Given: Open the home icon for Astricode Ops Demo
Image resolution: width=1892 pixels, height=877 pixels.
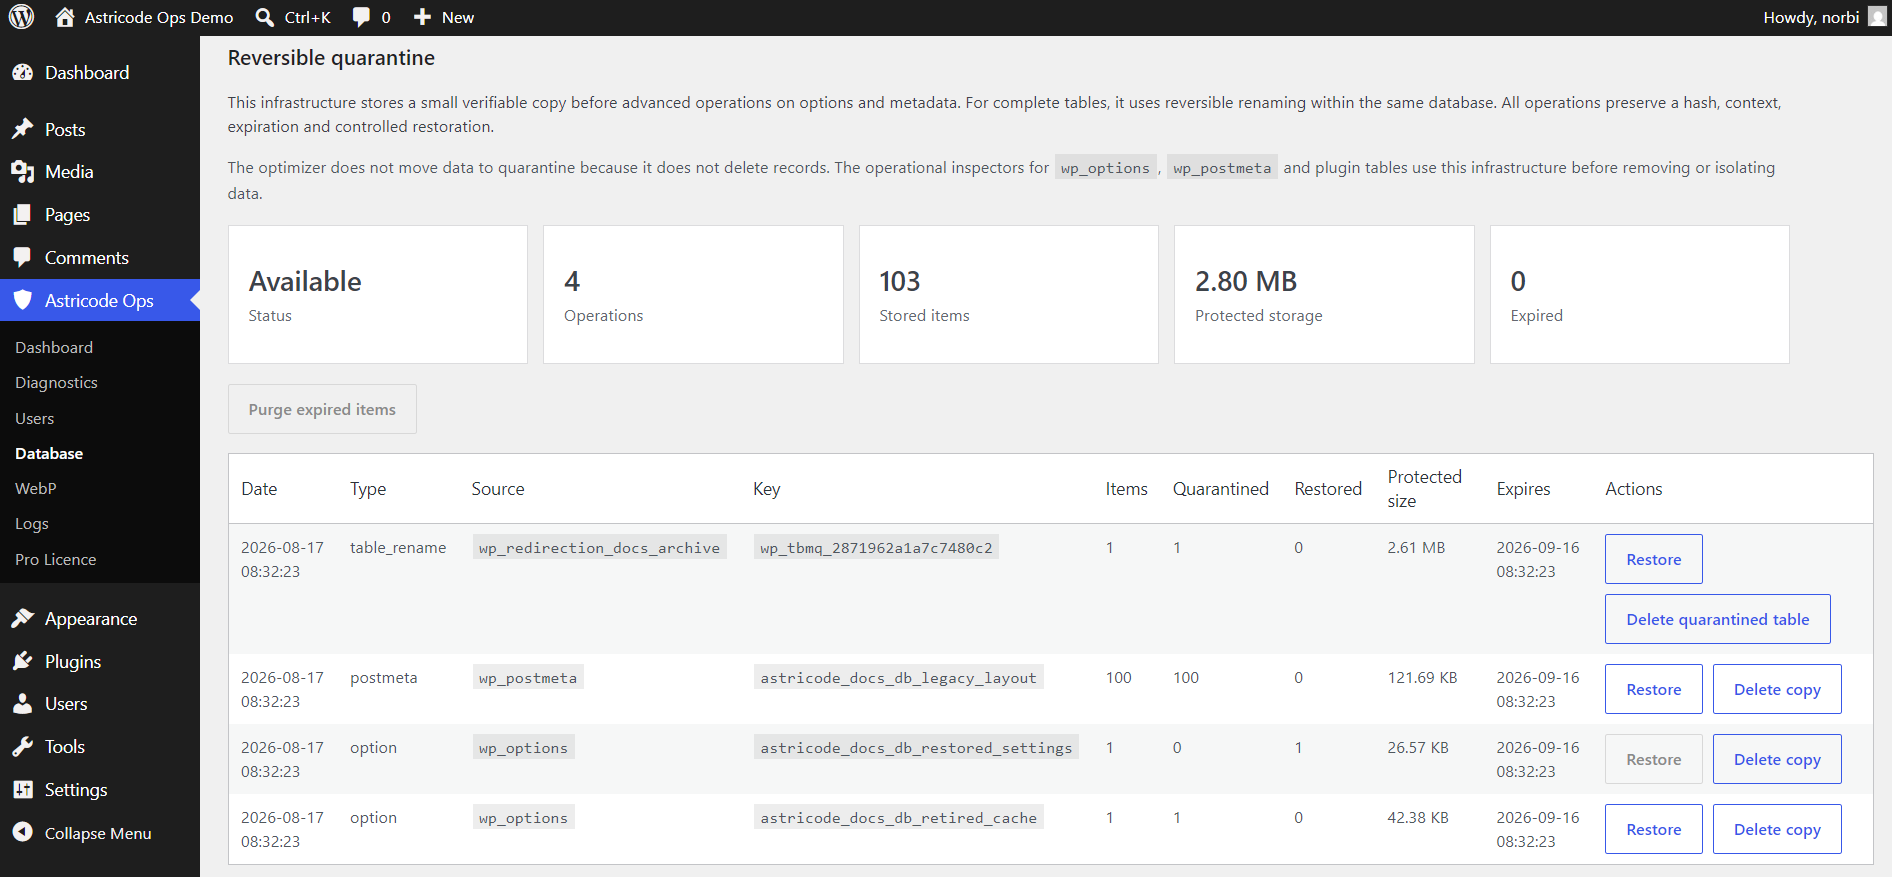Looking at the screenshot, I should coord(65,17).
